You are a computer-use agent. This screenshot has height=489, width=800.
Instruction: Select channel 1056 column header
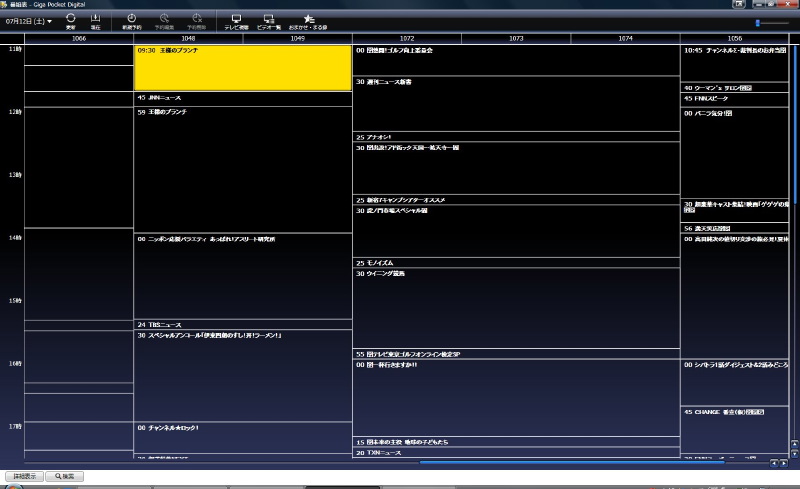[x=735, y=38]
